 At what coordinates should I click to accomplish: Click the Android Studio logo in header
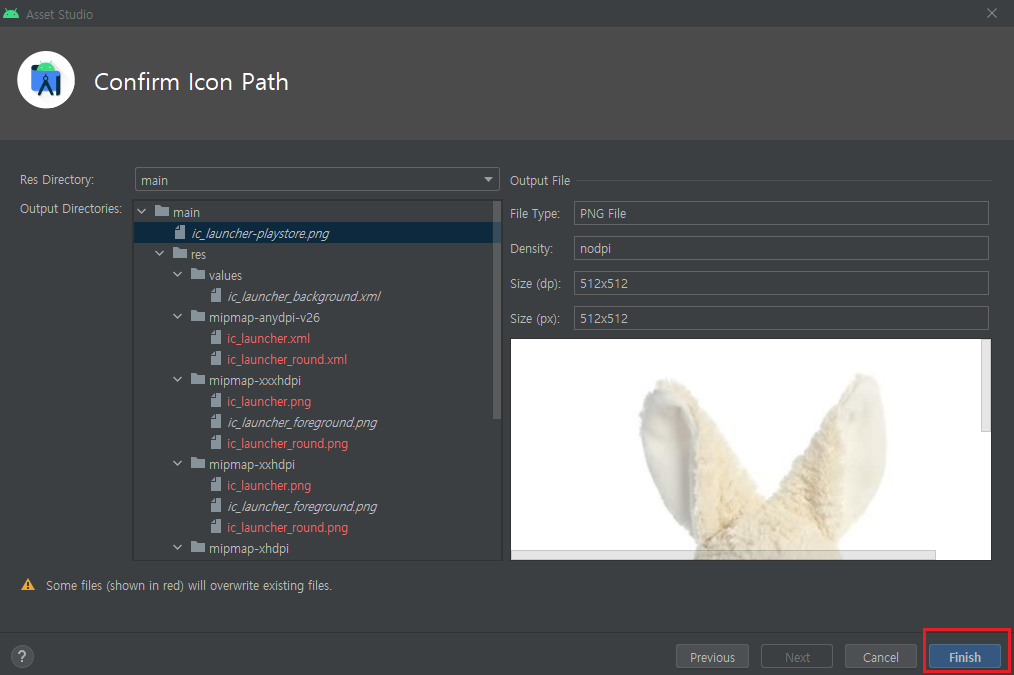click(46, 80)
